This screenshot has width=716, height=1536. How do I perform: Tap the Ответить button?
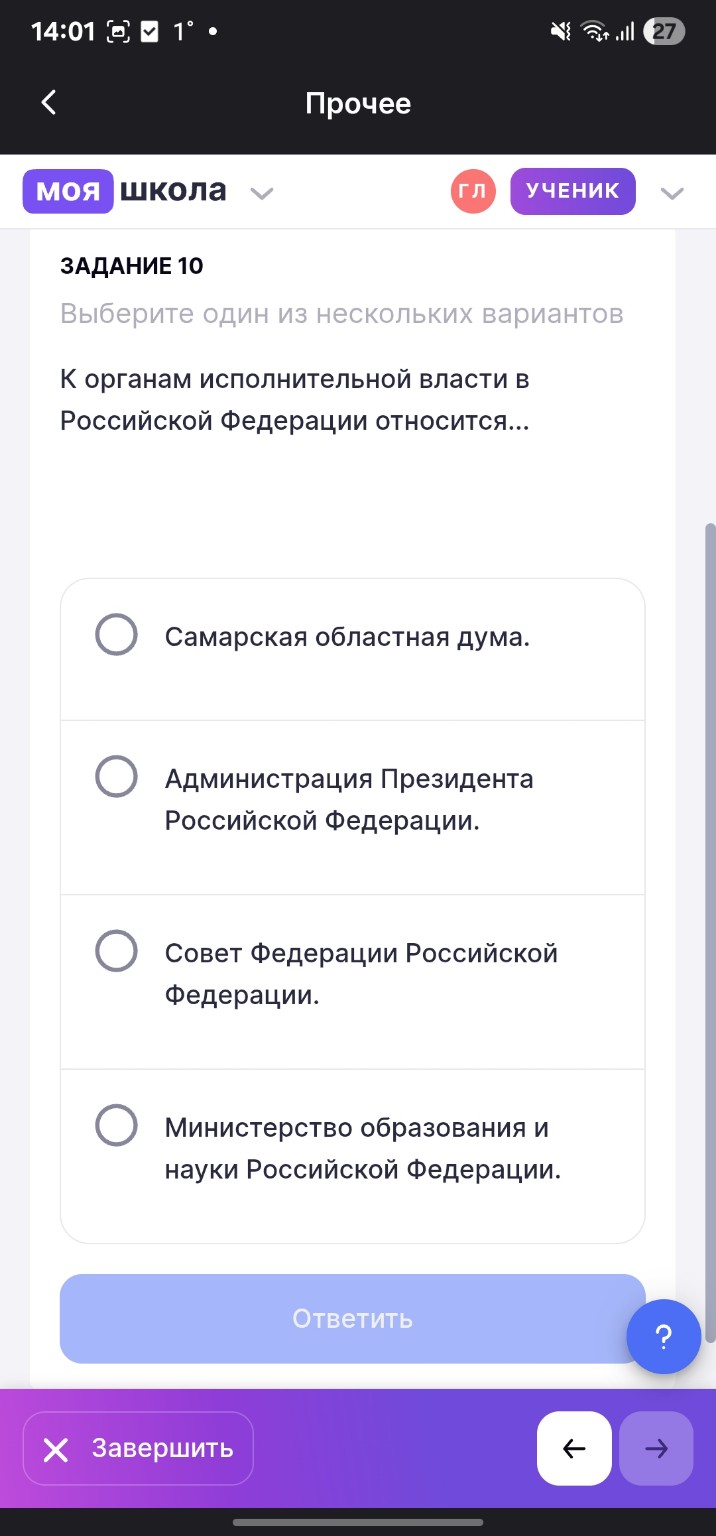[x=352, y=1318]
